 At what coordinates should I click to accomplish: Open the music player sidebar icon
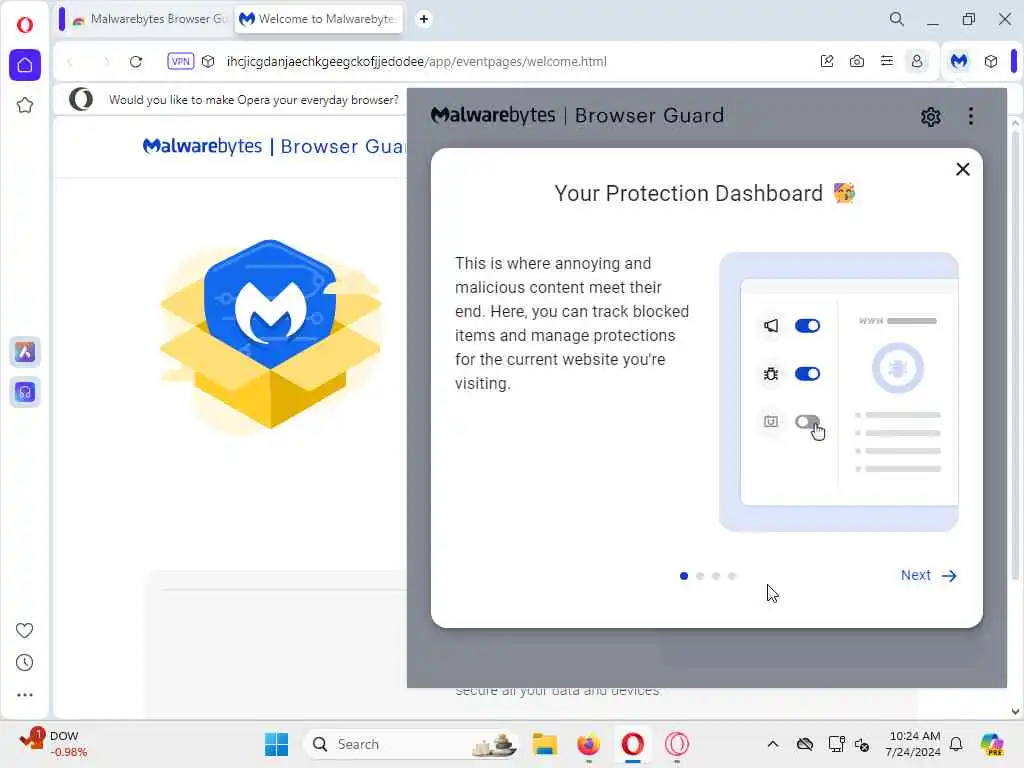(x=25, y=392)
